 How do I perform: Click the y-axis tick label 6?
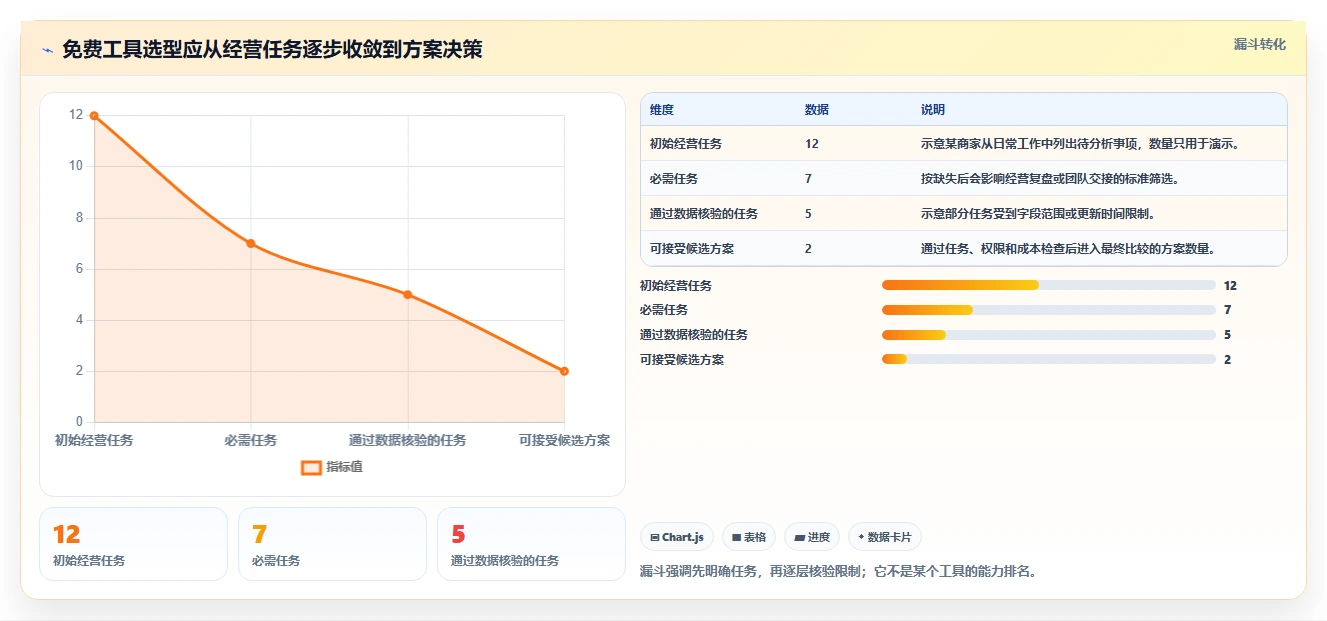(x=79, y=268)
